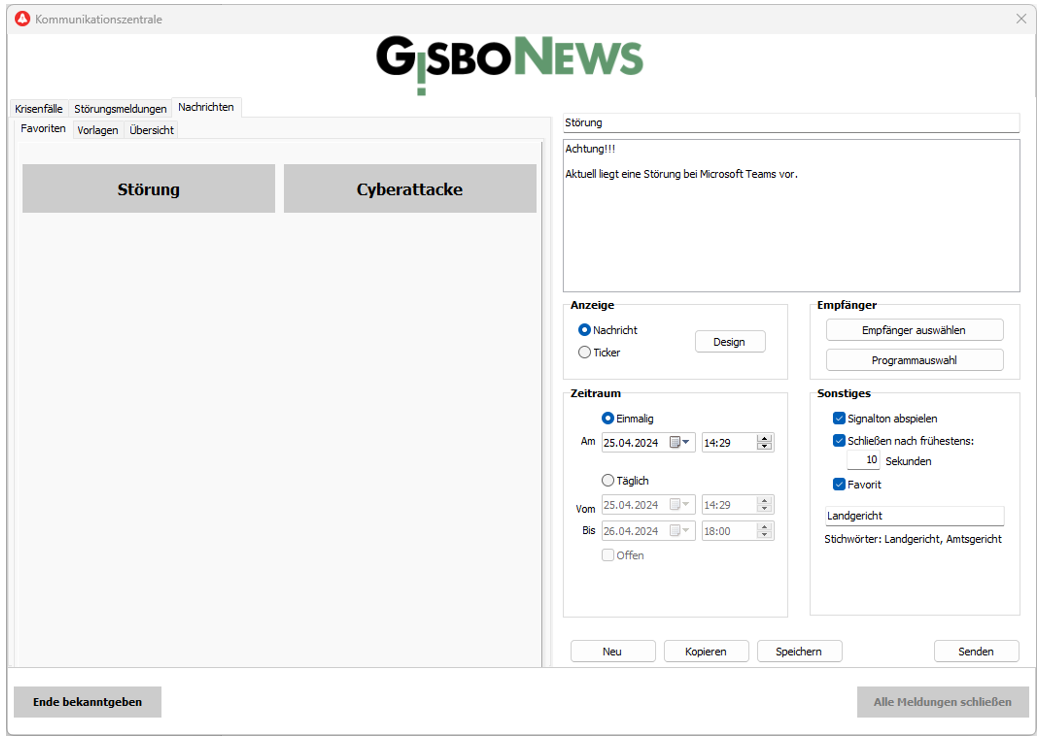
Task: Click Ende bekanntgeben button
Action: click(x=88, y=702)
